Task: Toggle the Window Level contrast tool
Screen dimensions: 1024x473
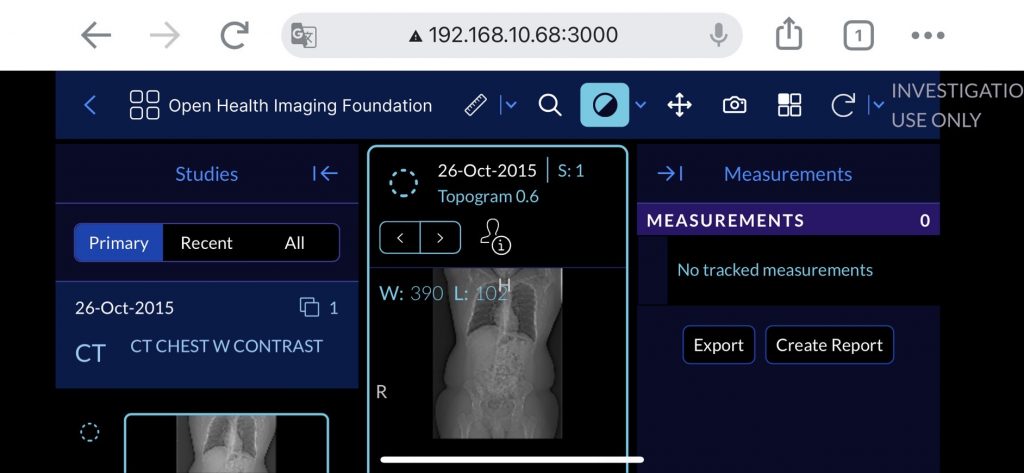Action: pyautogui.click(x=605, y=105)
